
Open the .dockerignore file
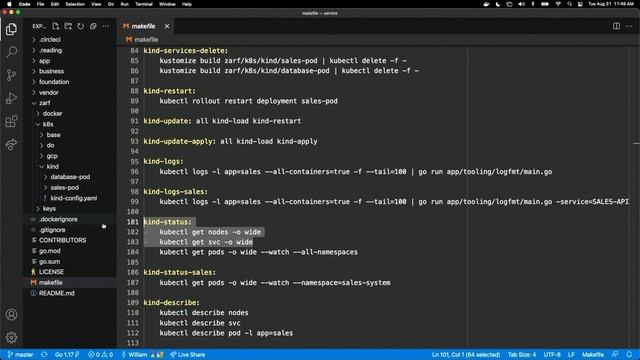58,219
